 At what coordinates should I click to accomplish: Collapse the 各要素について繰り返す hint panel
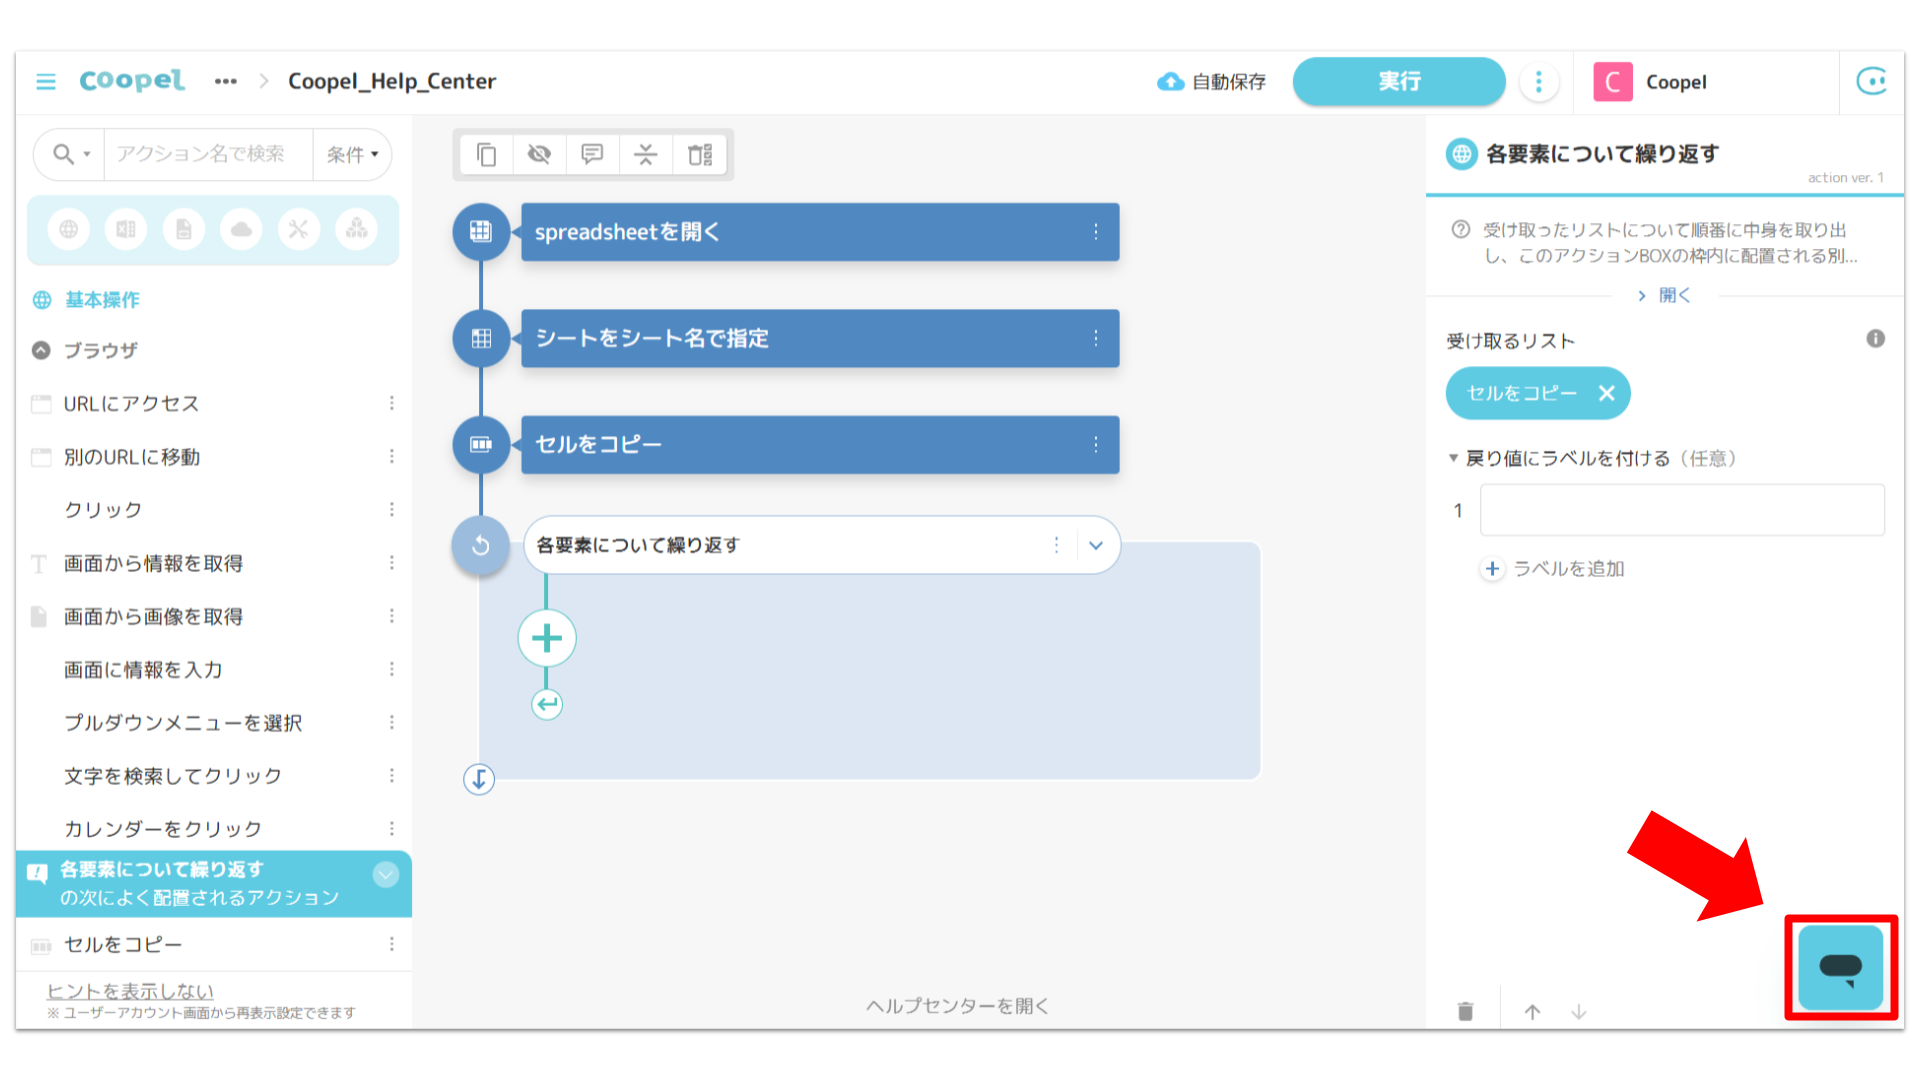pyautogui.click(x=386, y=874)
